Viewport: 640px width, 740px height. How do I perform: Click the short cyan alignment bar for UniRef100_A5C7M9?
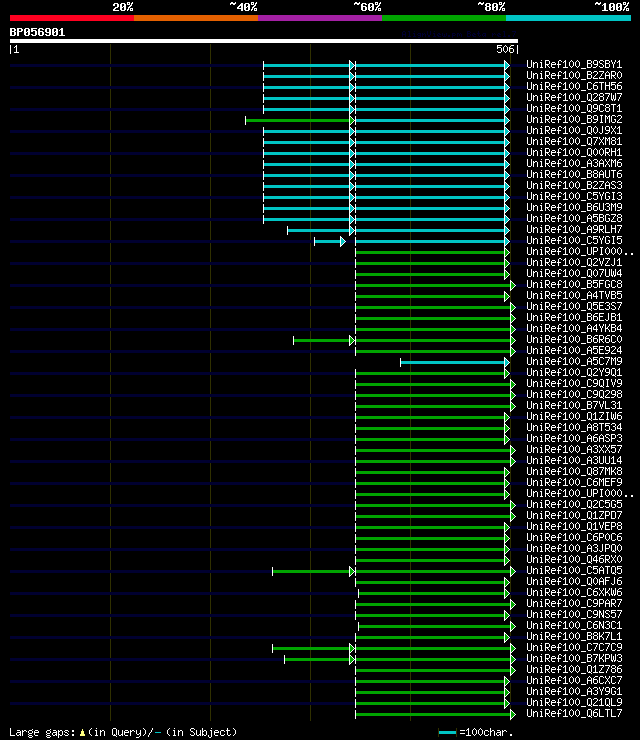pyautogui.click(x=454, y=362)
